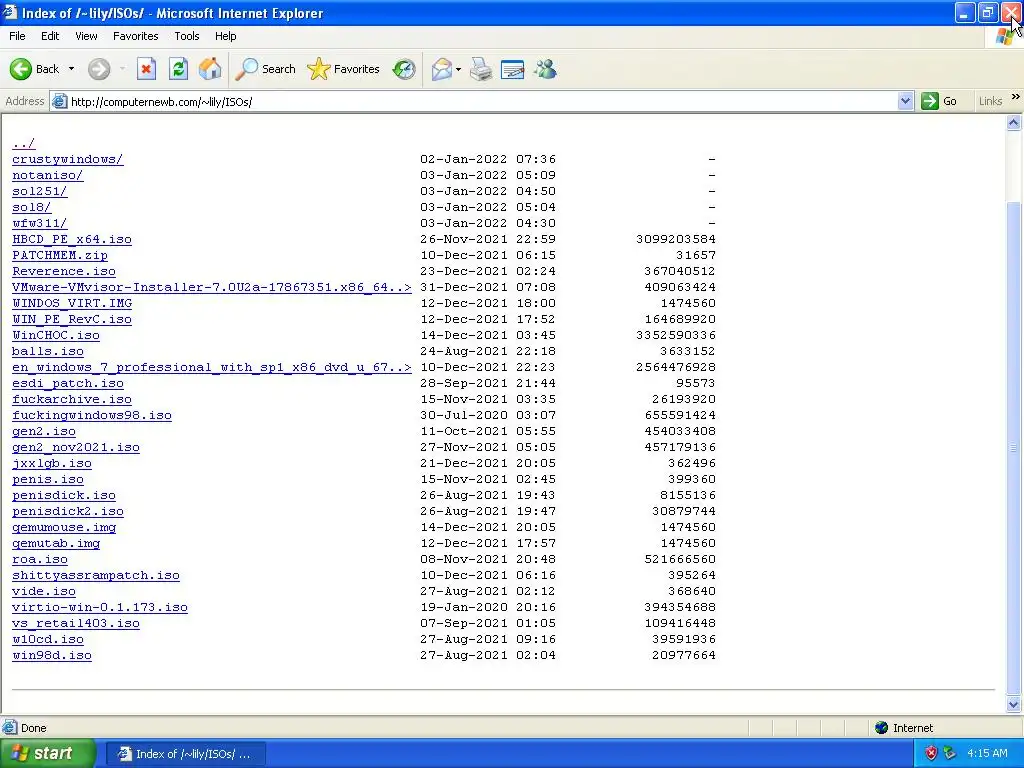Download virtio-win-0.1.173.iso
The image size is (1024, 768).
pos(99,607)
